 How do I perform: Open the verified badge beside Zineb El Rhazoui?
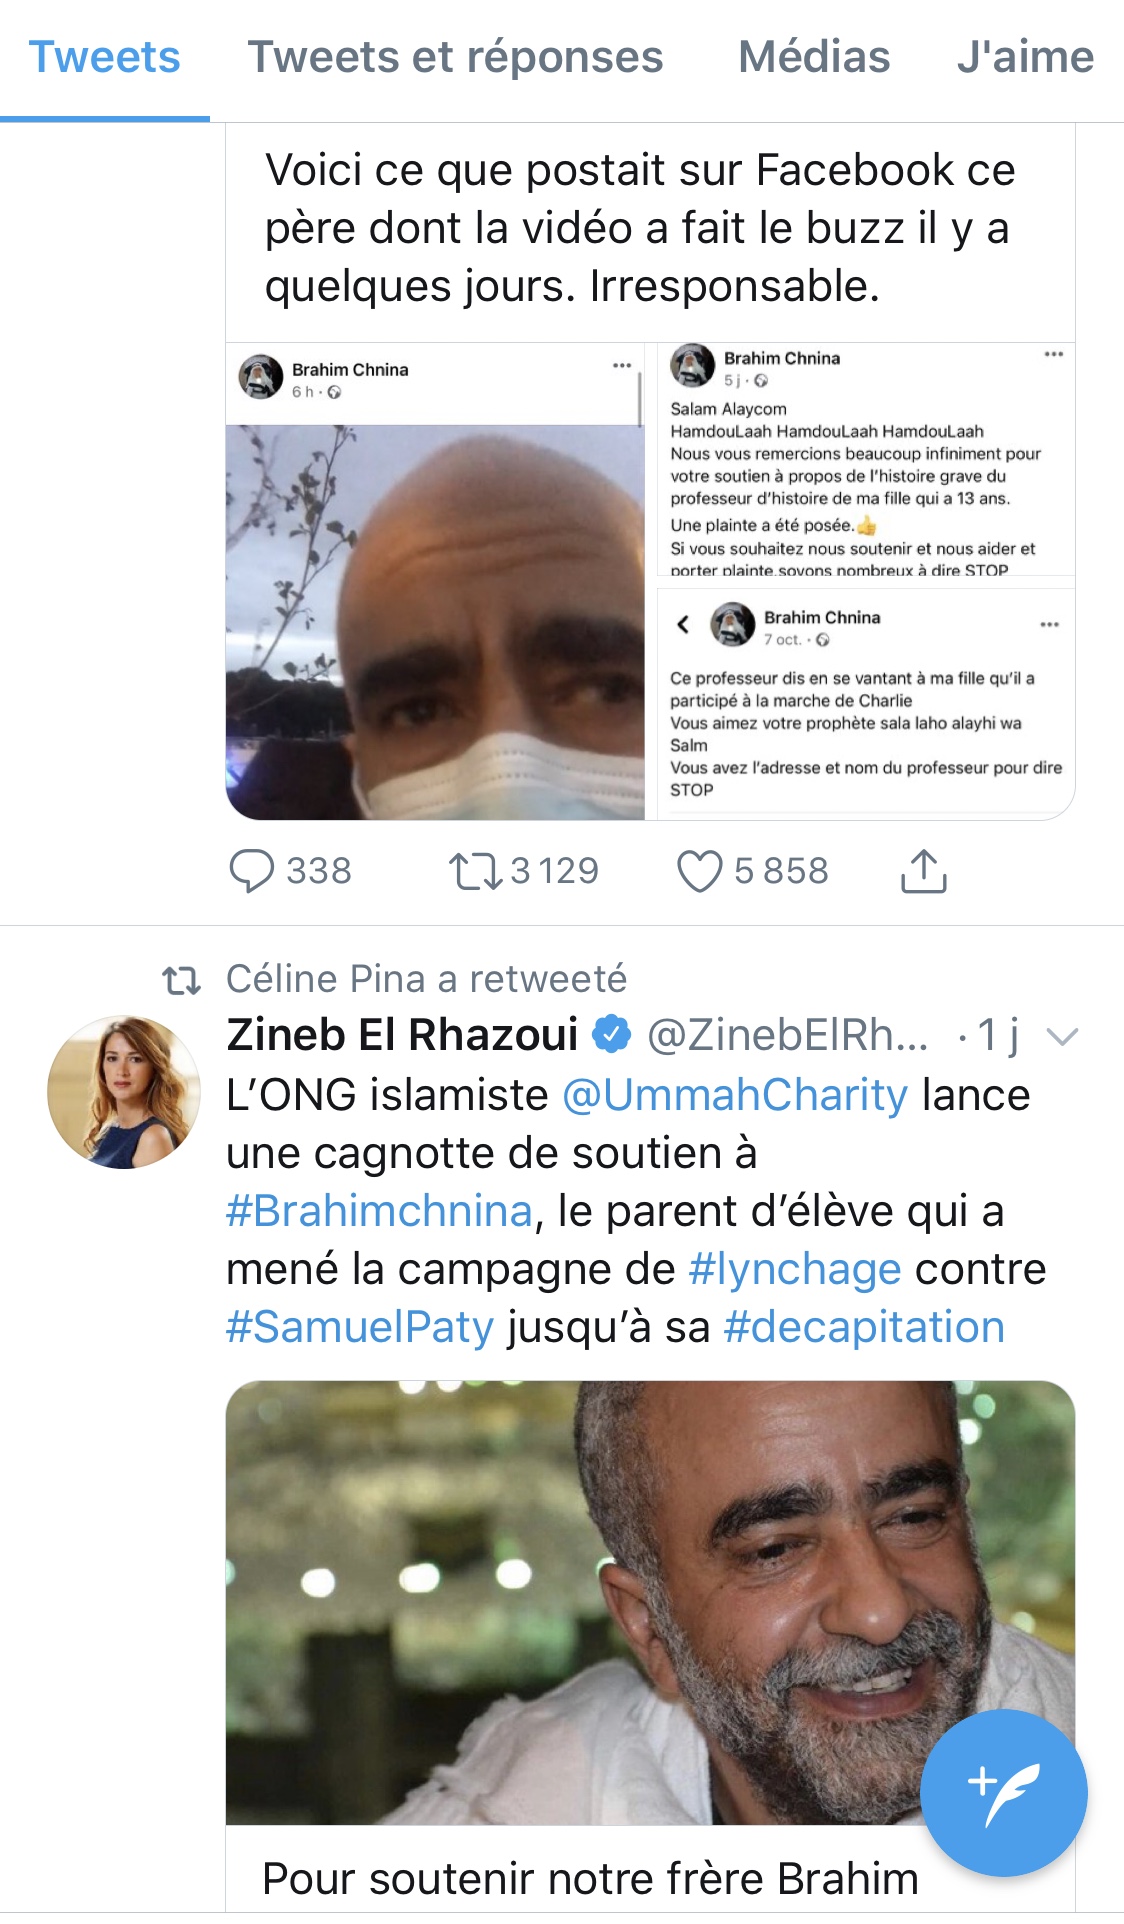612,1034
